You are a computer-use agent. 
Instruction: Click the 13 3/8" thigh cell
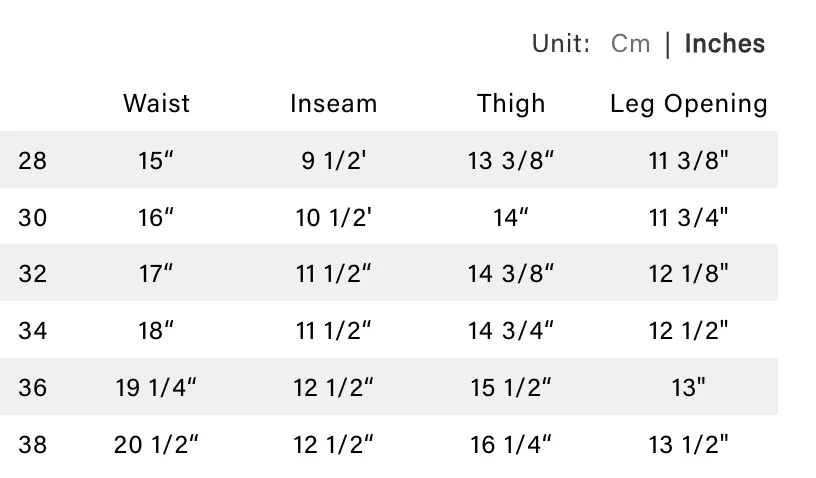tap(511, 160)
